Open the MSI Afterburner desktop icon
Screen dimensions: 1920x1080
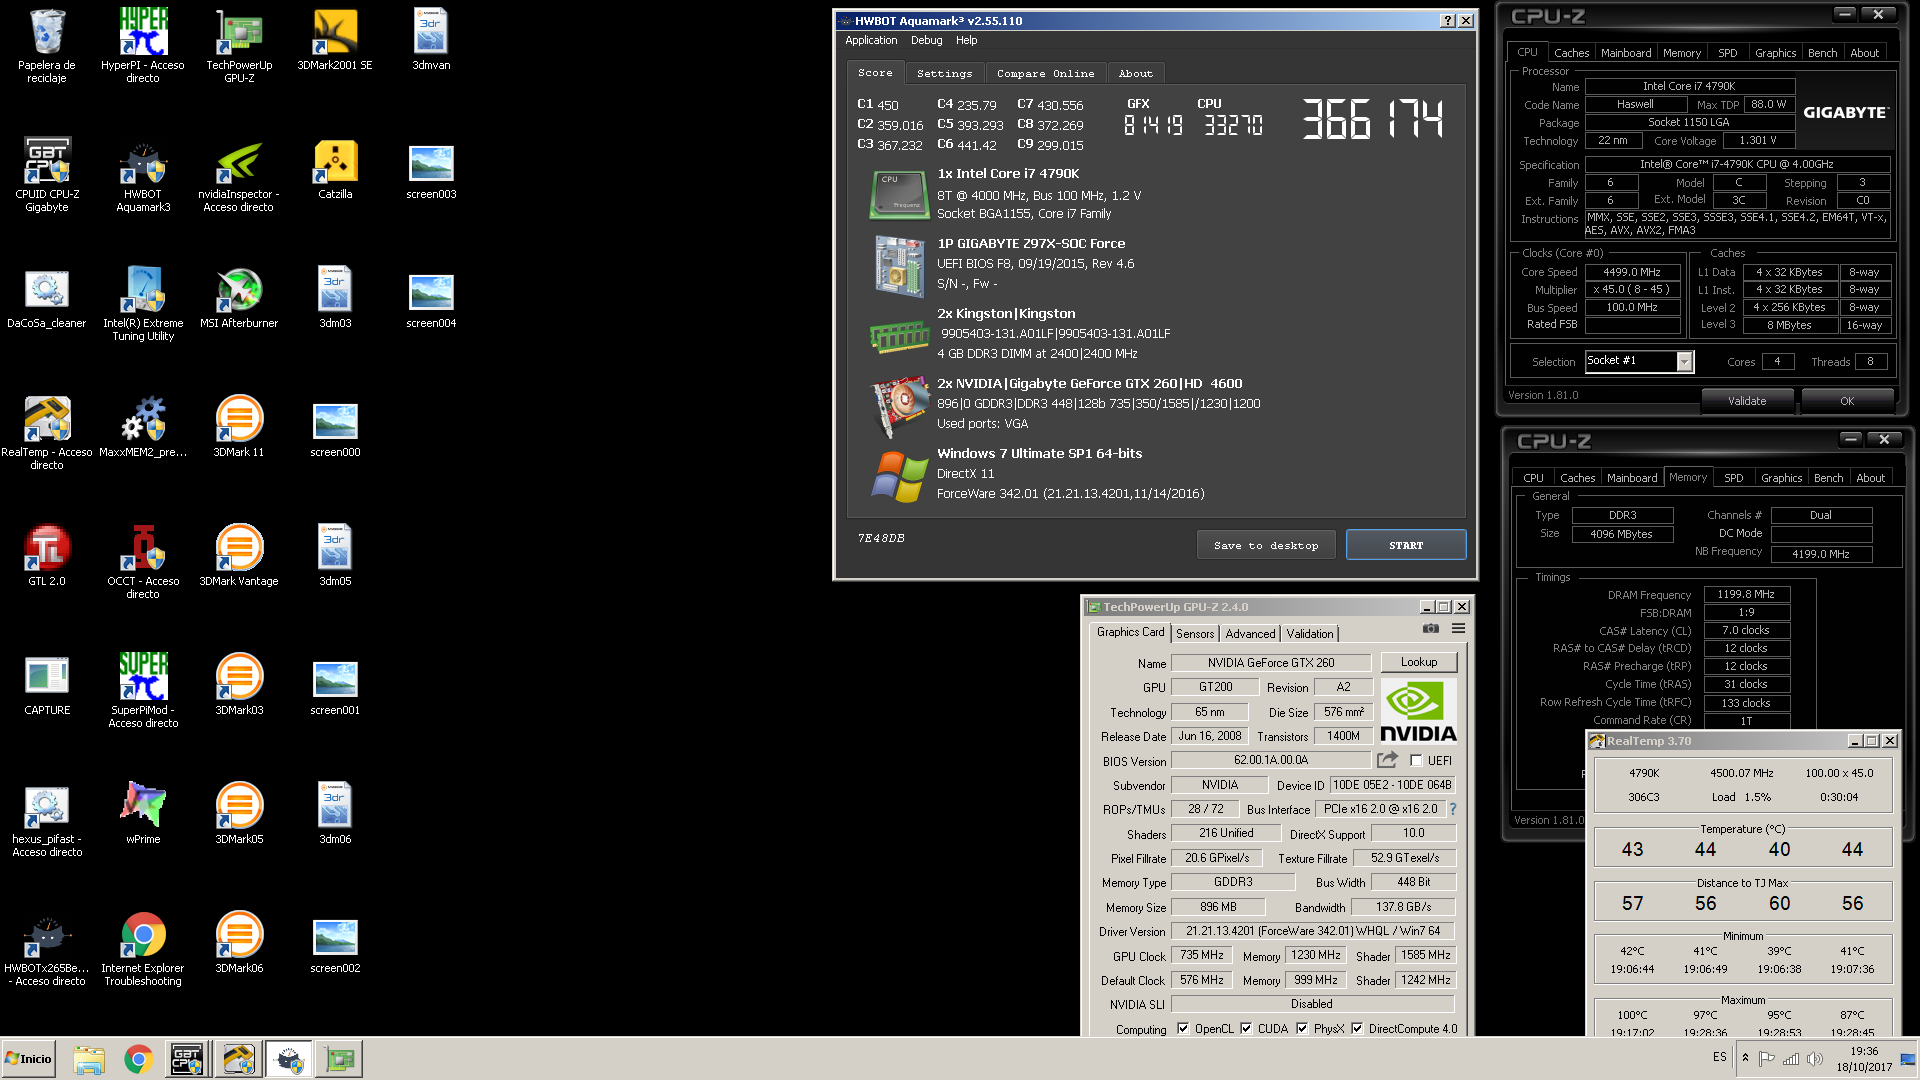pos(239,298)
